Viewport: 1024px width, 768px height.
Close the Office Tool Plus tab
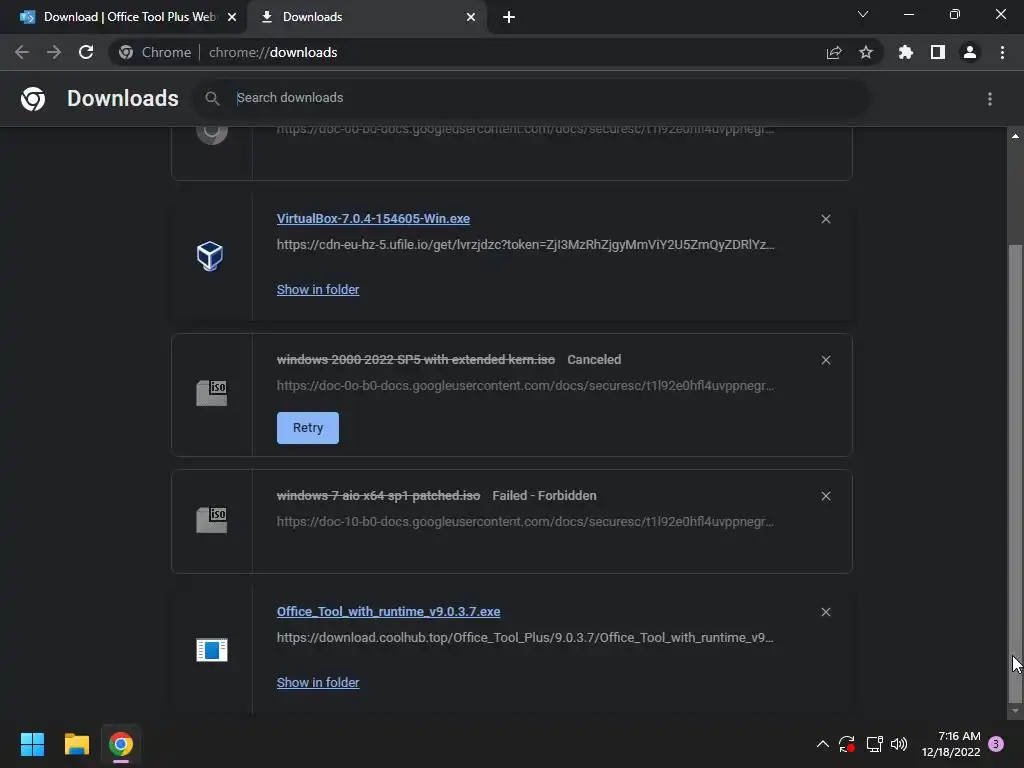[232, 17]
